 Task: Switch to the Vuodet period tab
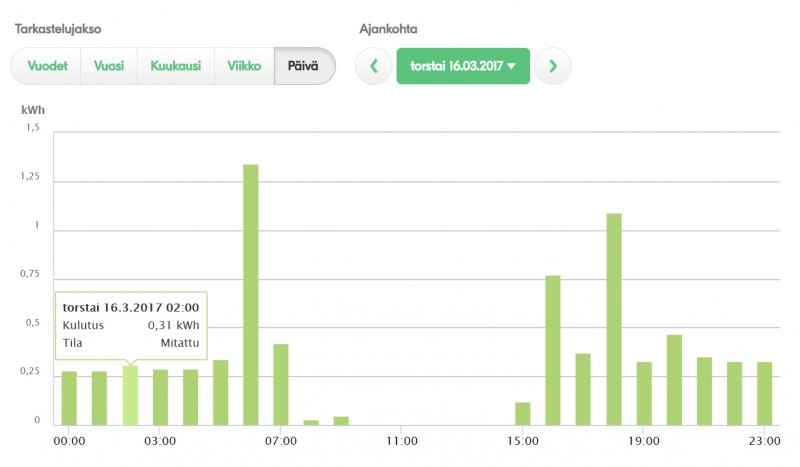point(46,67)
